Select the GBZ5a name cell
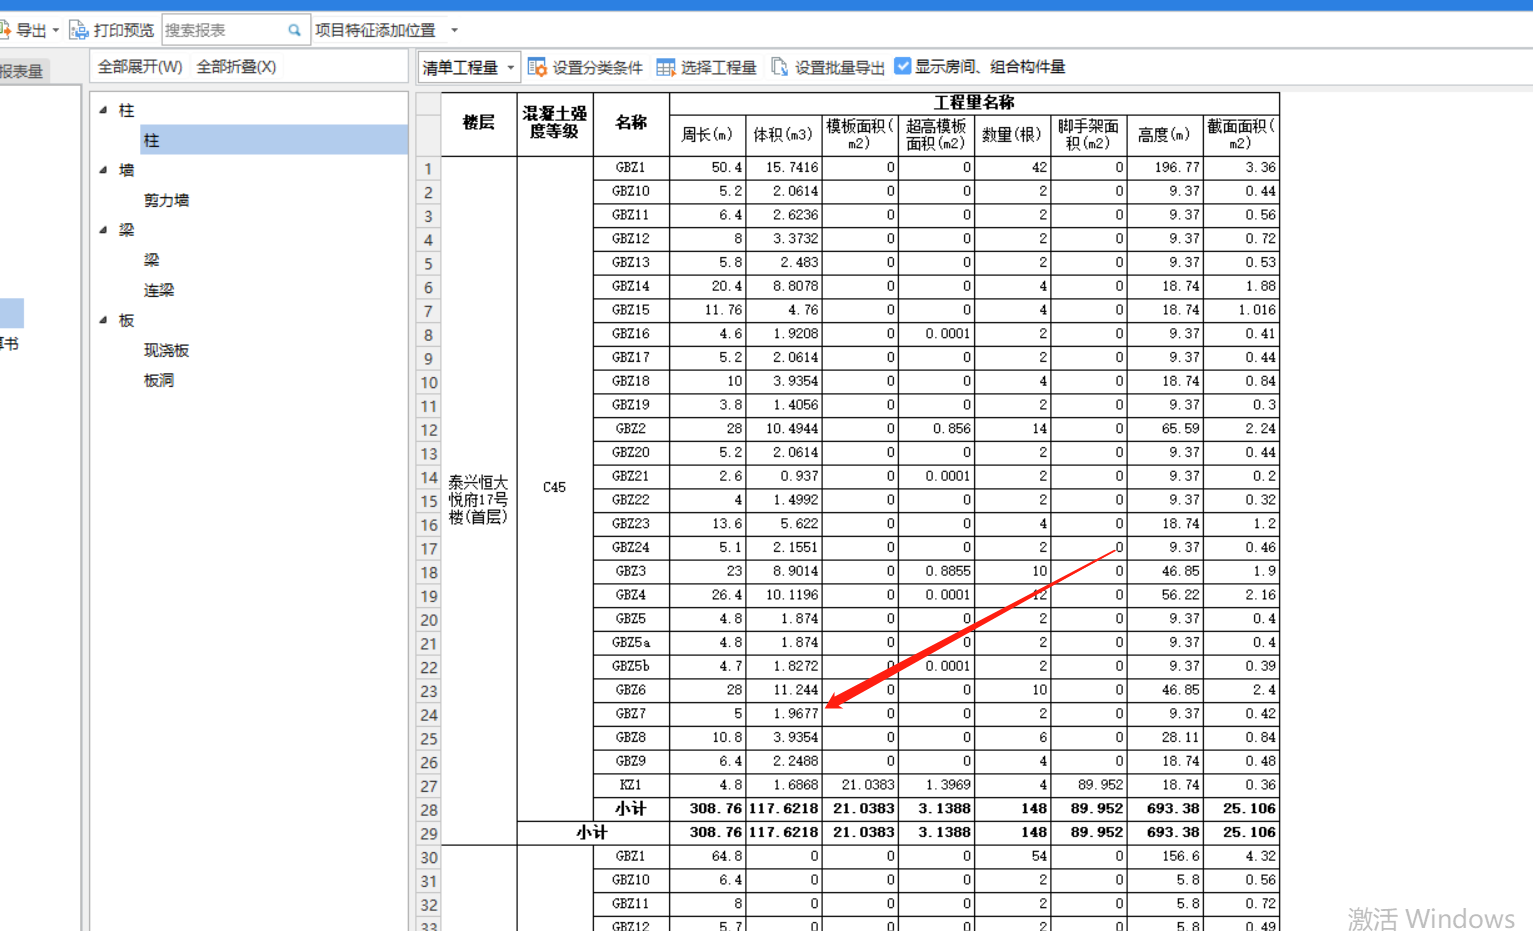This screenshot has height=931, width=1533. [631, 642]
